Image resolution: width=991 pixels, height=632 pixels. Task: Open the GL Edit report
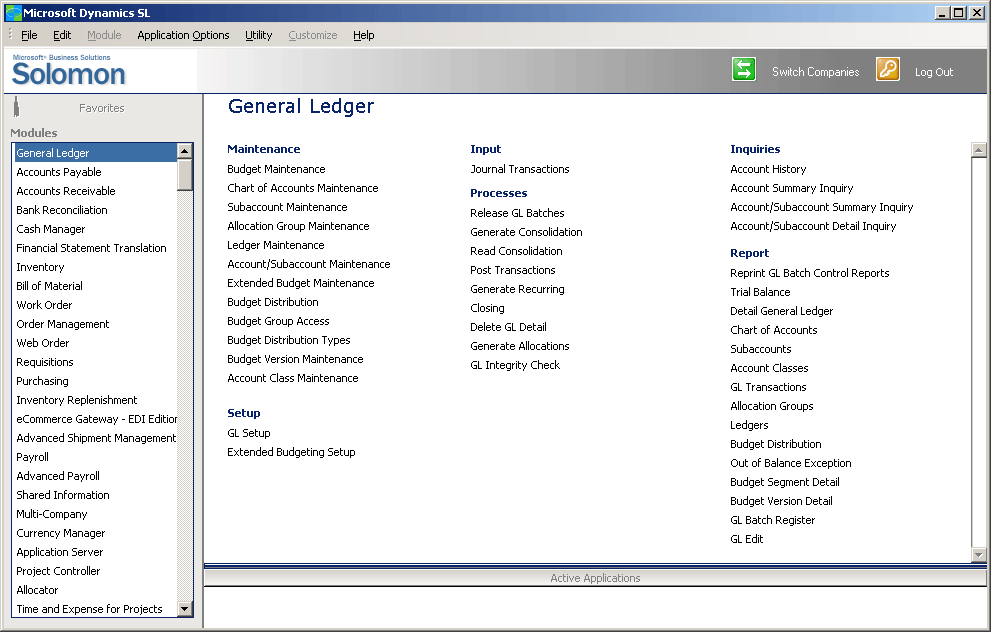746,538
